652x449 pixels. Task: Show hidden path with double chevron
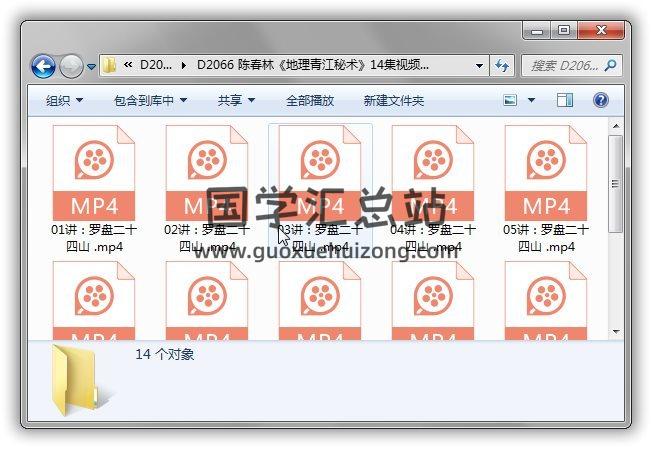click(128, 65)
